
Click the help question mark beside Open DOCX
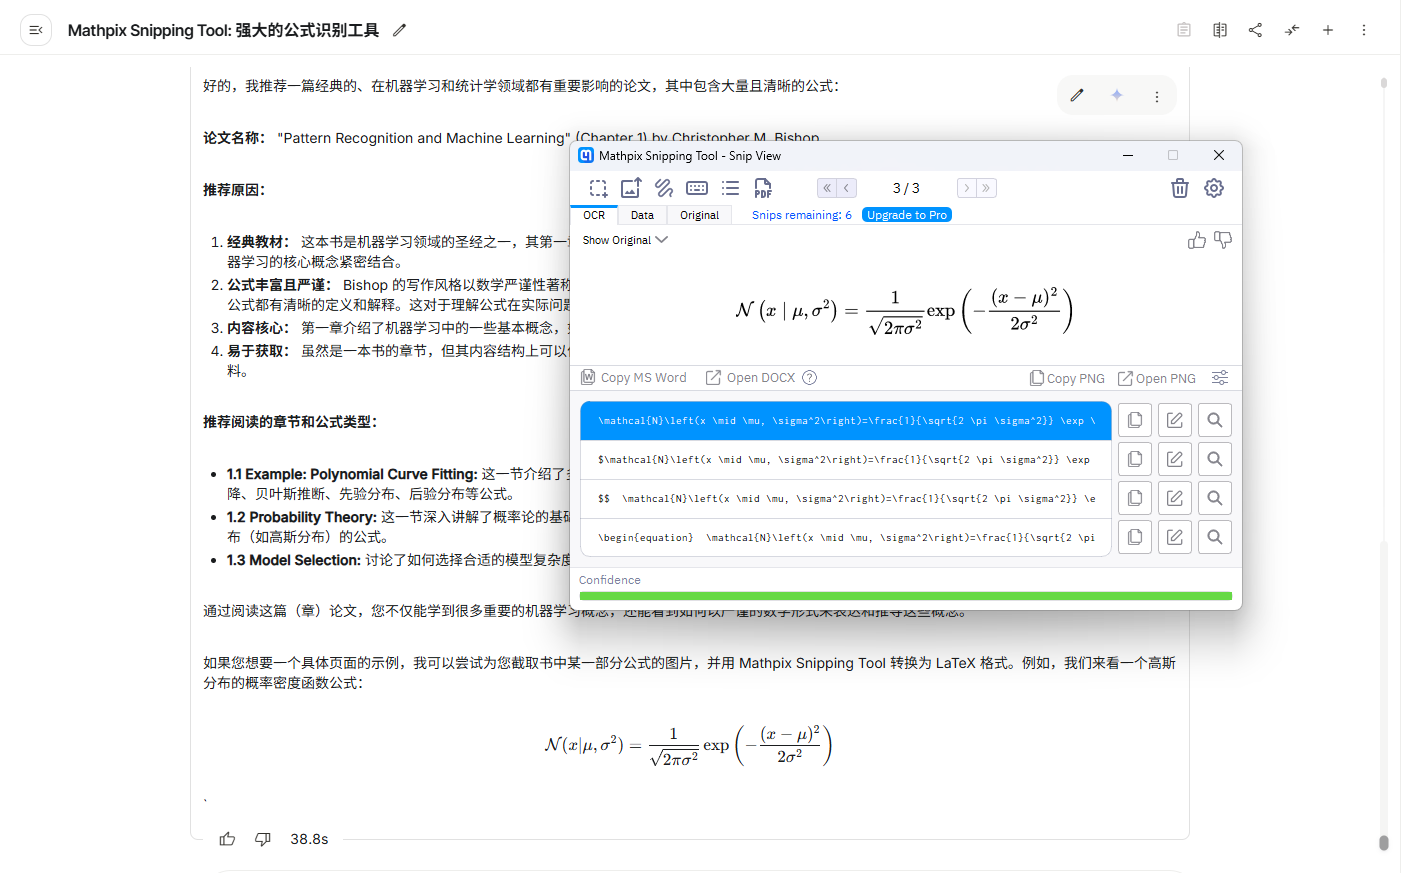[810, 378]
